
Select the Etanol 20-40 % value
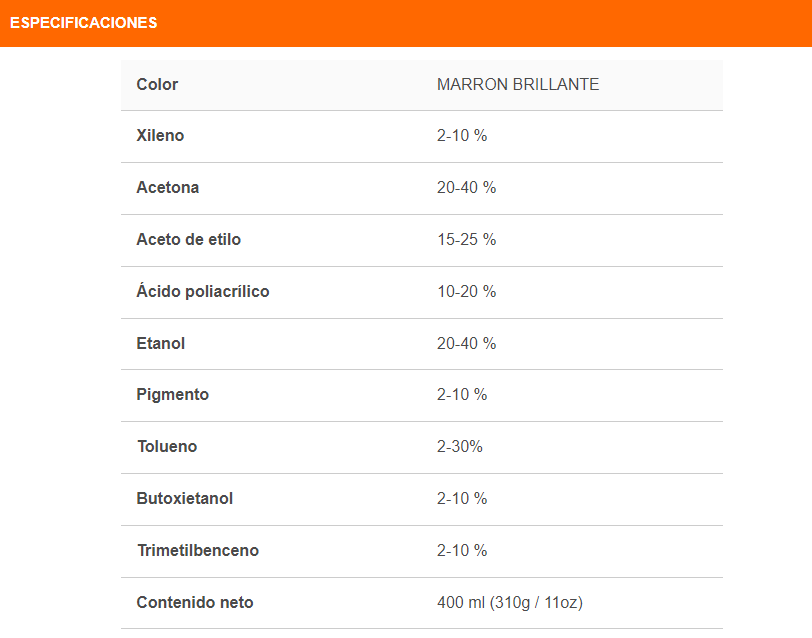pyautogui.click(x=466, y=344)
